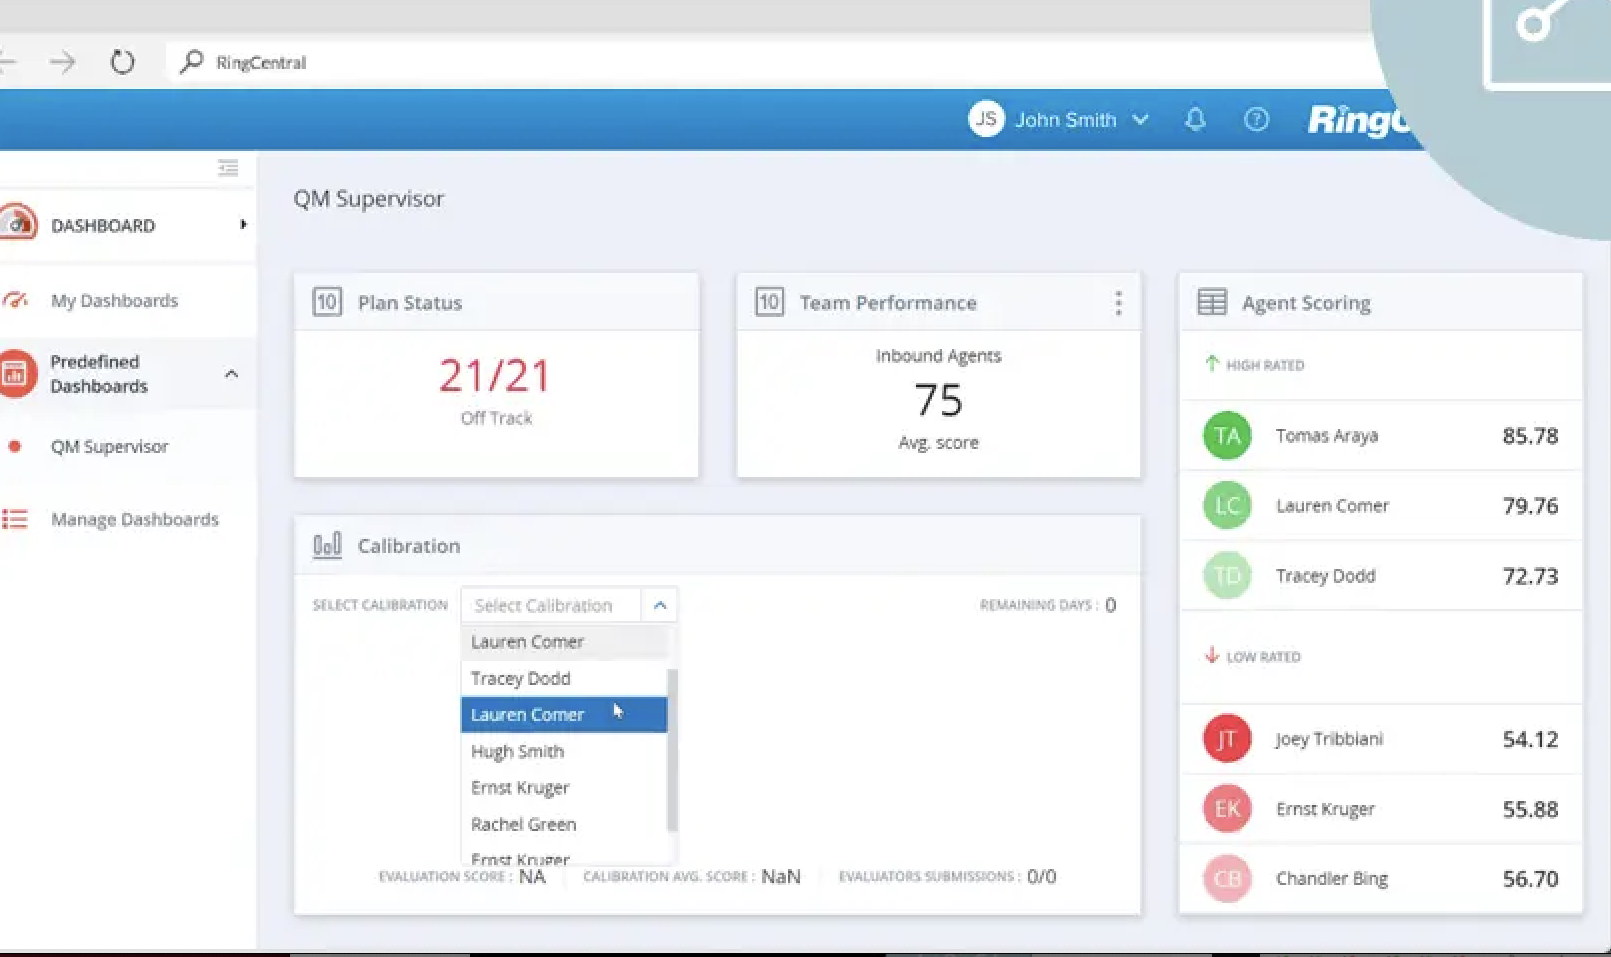Click the Dashboard gauge icon
This screenshot has width=1611, height=957.
17,223
